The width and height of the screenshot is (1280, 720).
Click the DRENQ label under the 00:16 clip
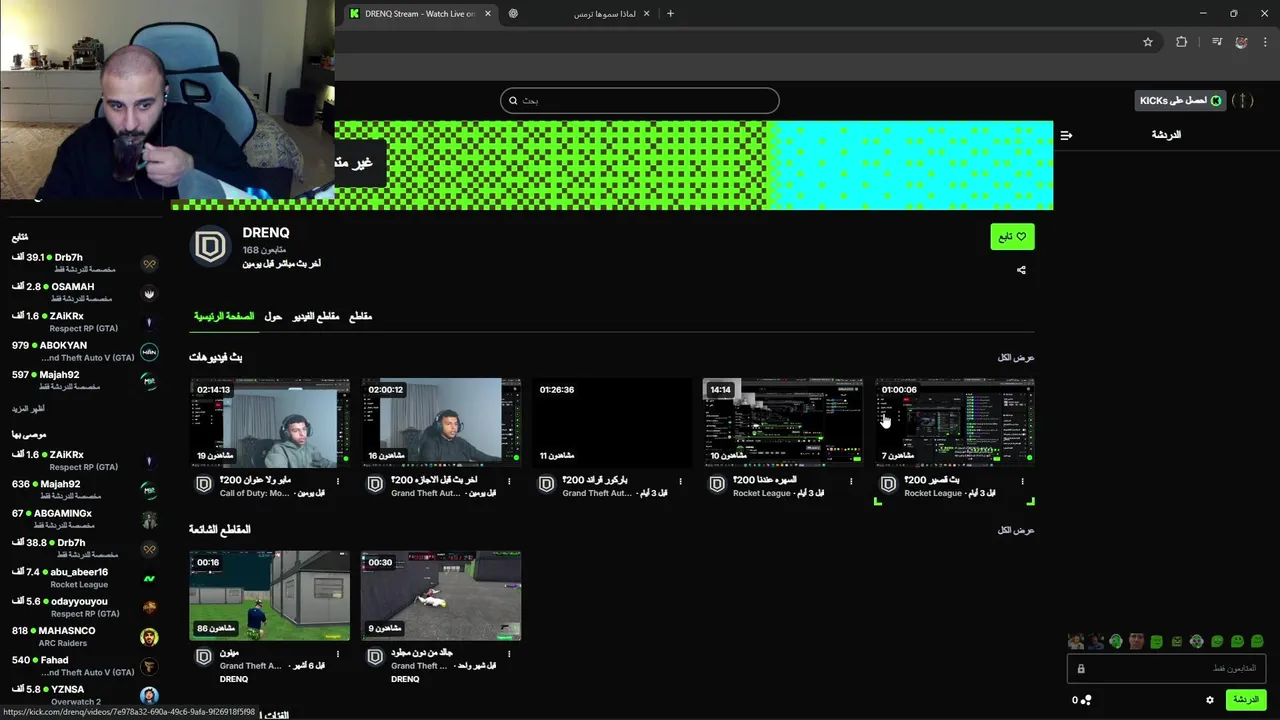[x=234, y=679]
